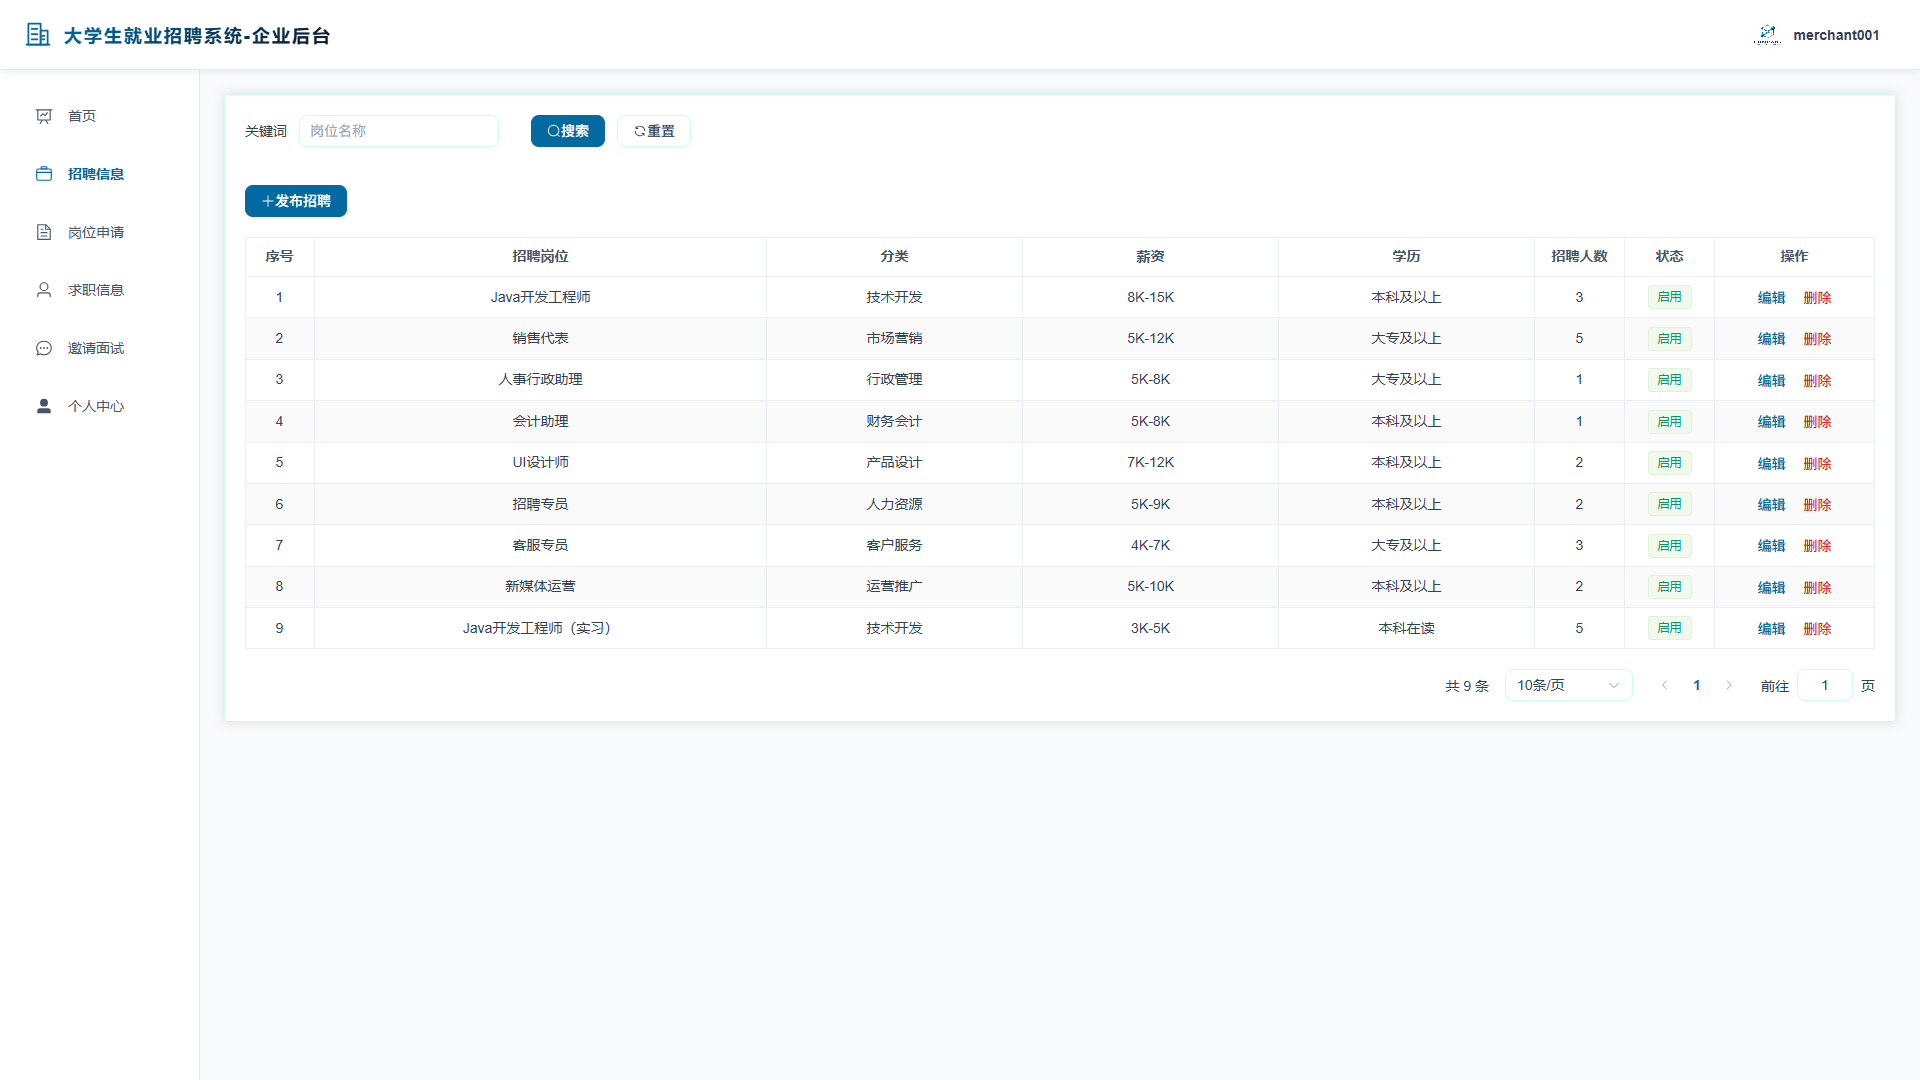
Task: Click the 发布招聘 button
Action: pos(296,201)
